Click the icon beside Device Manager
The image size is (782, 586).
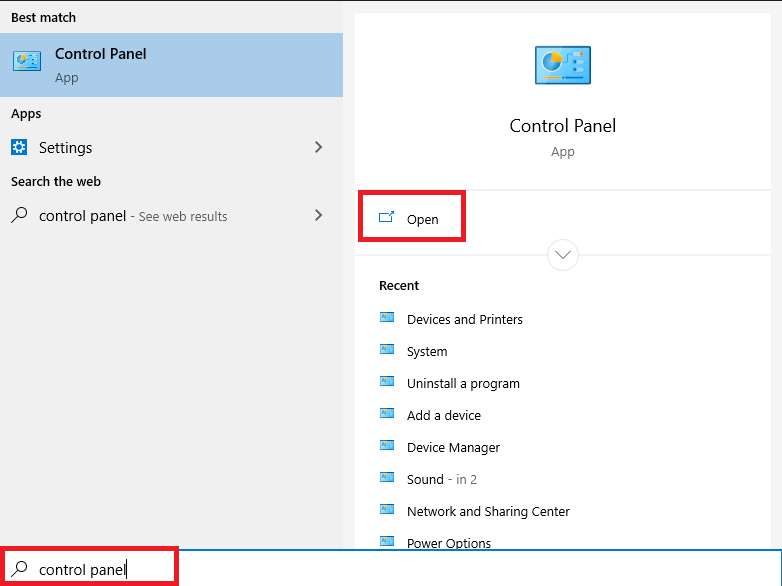click(x=387, y=445)
